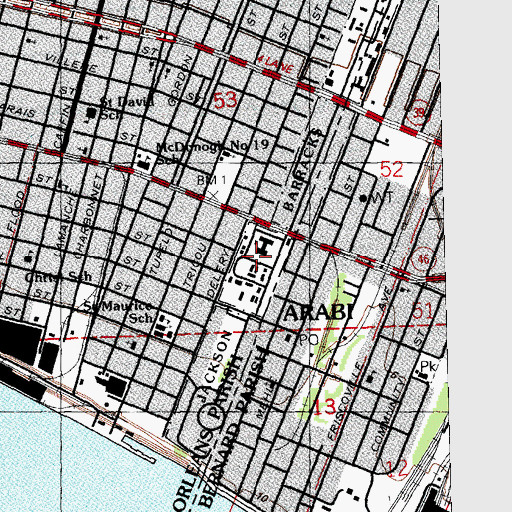Image resolution: width=512 pixels, height=512 pixels.
Task: Click the MT label east of Barracks
Action: (382, 198)
